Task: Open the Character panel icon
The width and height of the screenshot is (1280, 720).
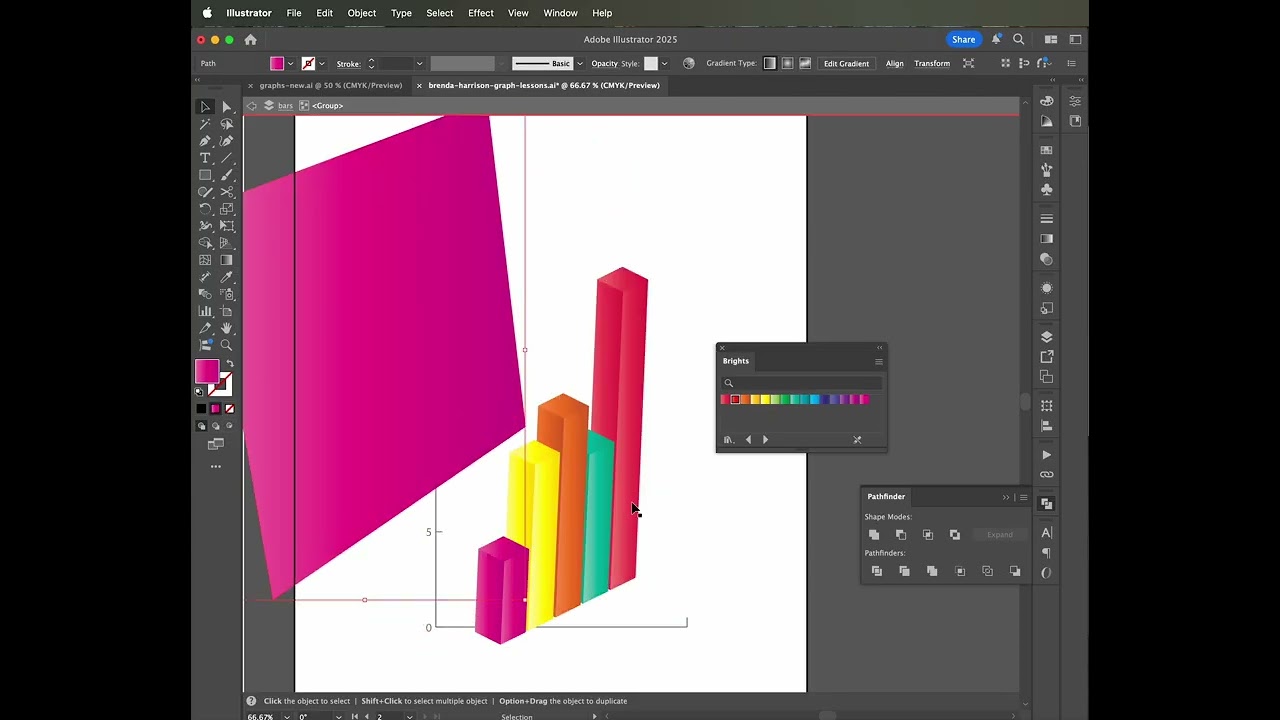Action: [1047, 533]
